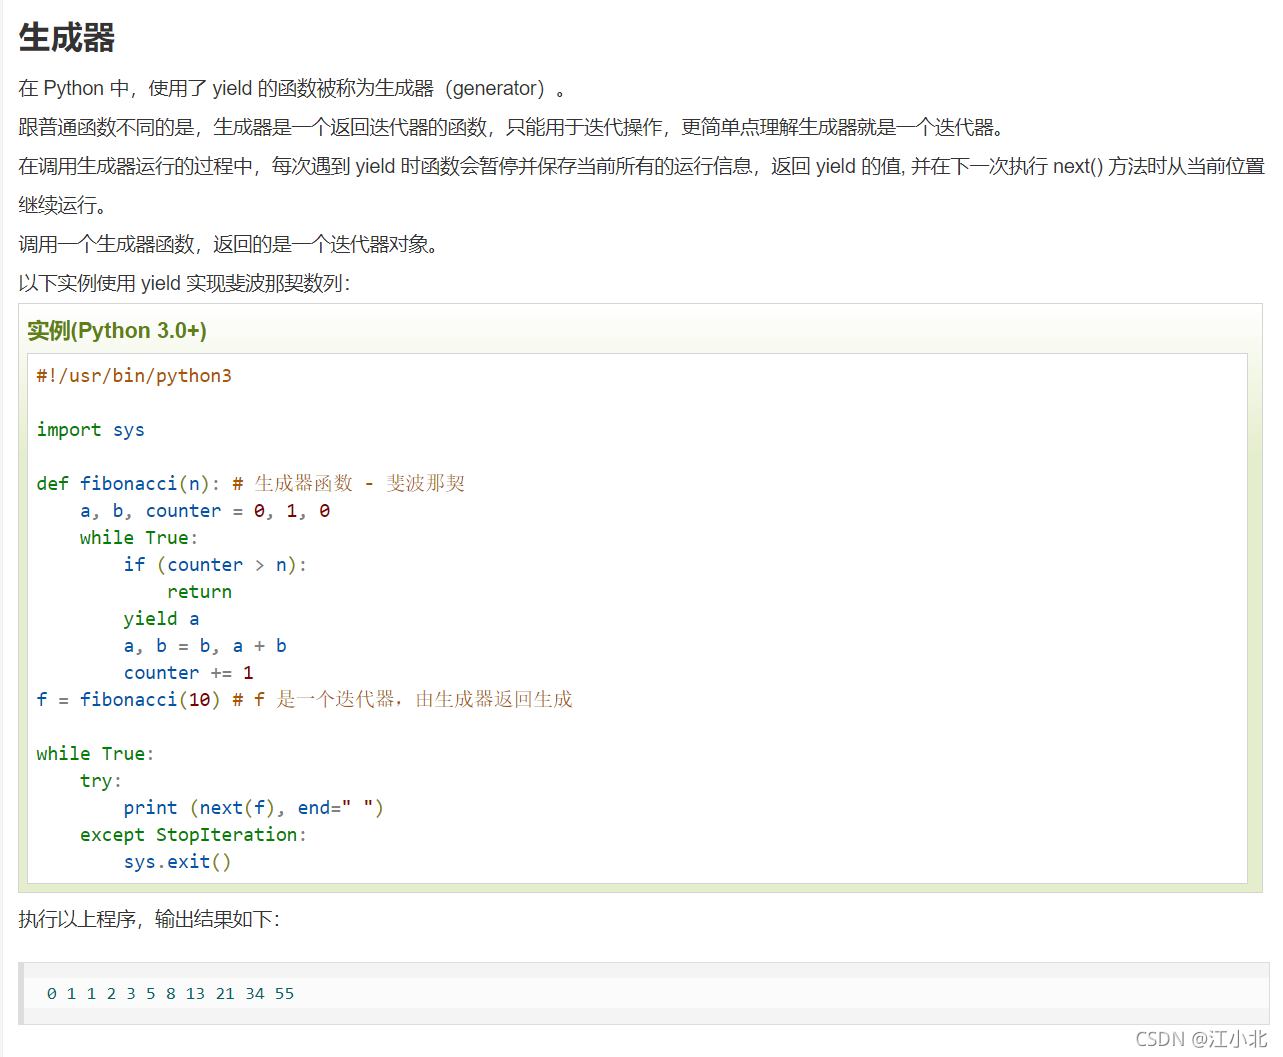
Task: Click the 'print (next(f), end=" ")' line
Action: point(254,808)
